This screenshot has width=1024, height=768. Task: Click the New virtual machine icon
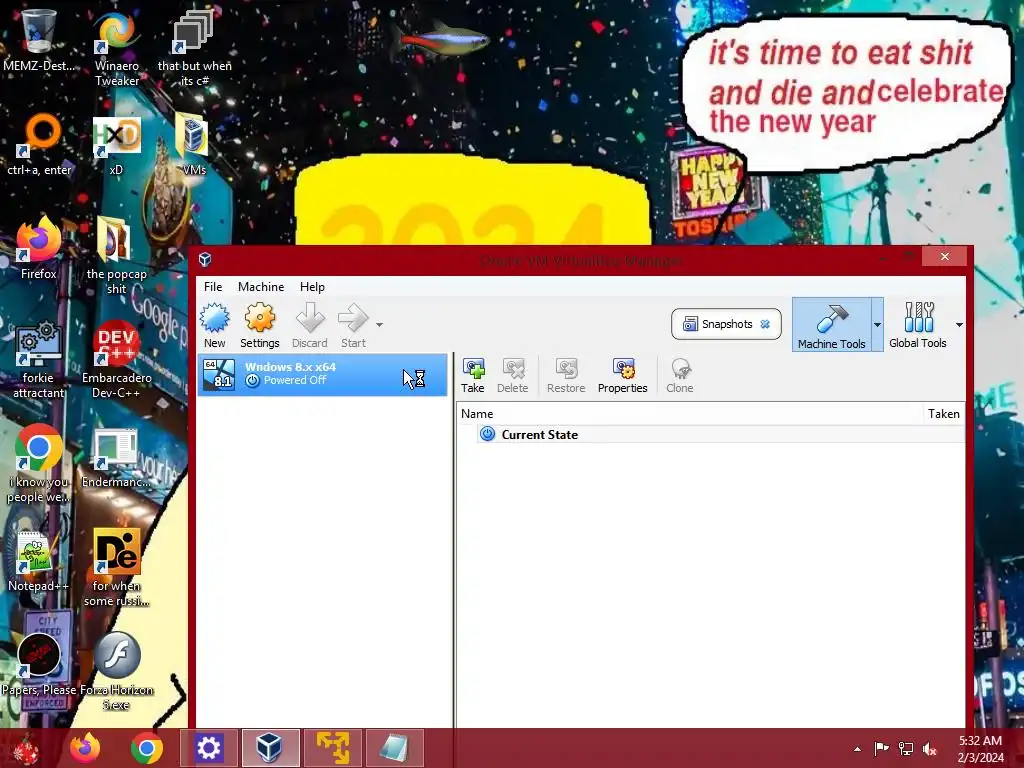214,325
